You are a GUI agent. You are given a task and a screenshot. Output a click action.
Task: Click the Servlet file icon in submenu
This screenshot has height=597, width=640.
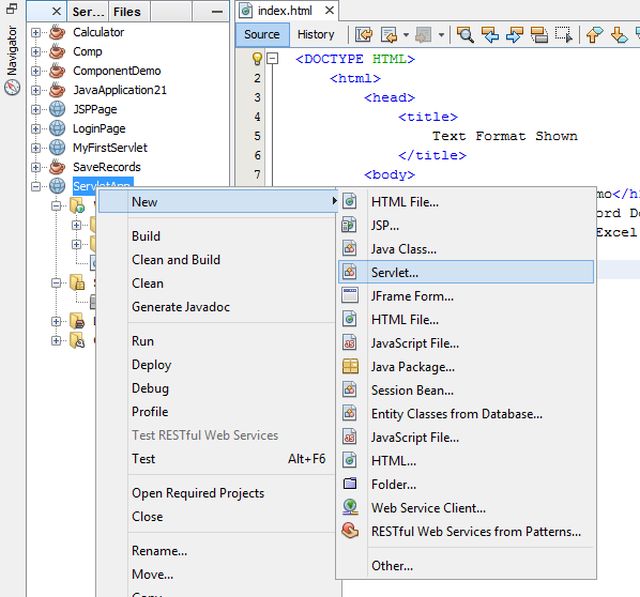click(349, 272)
